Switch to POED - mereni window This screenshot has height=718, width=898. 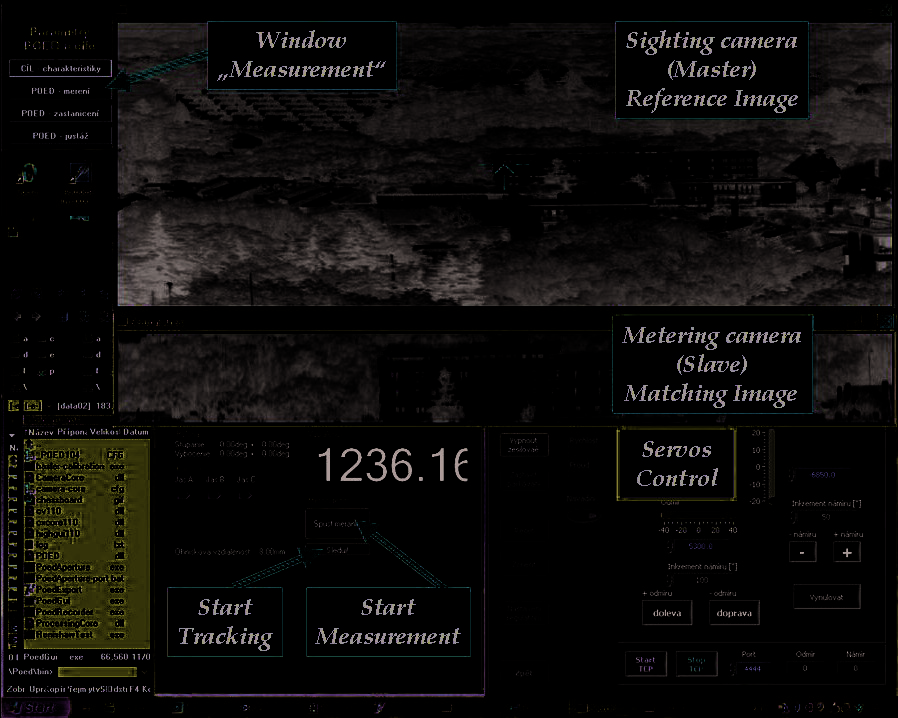62,91
